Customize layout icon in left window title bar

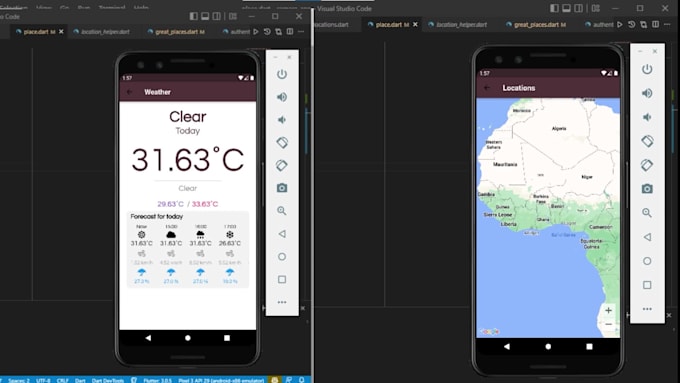click(x=233, y=16)
